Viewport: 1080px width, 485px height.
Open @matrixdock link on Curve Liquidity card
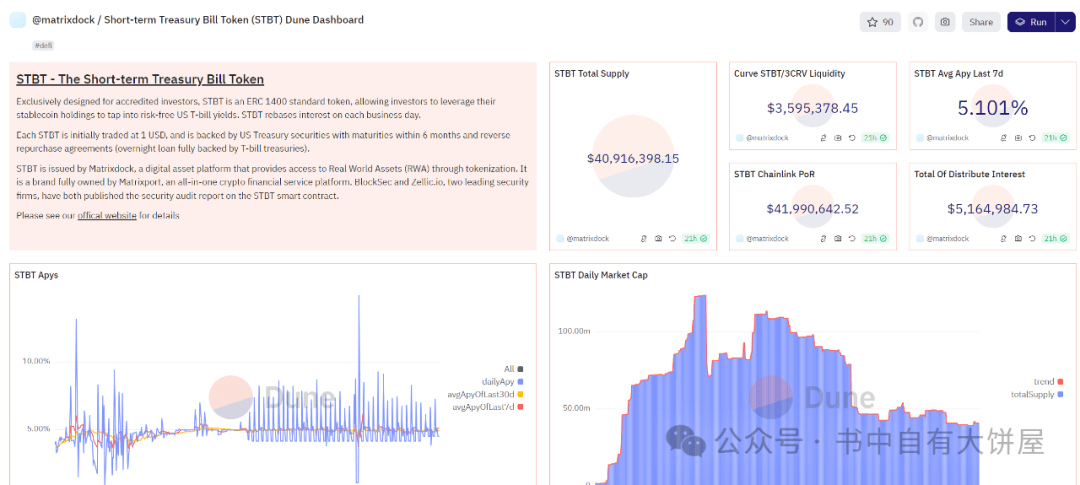tap(767, 138)
